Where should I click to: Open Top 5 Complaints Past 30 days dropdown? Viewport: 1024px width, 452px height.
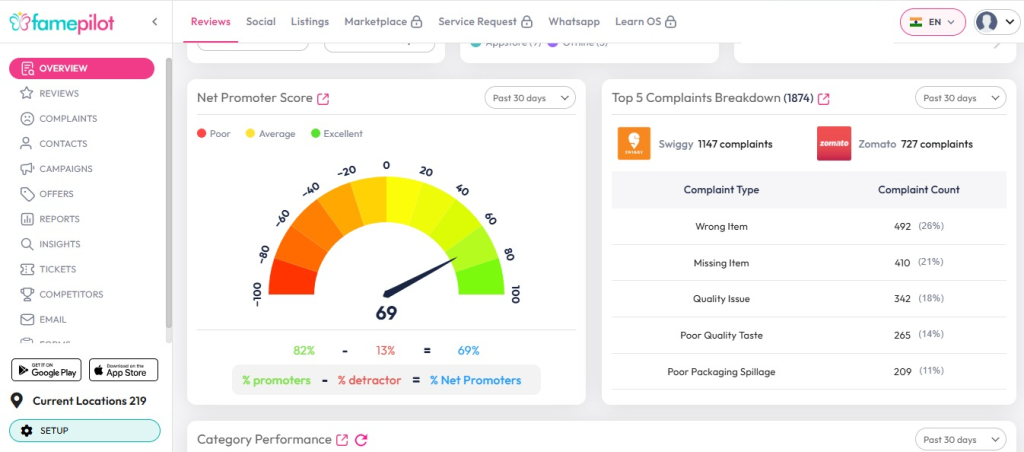(961, 98)
